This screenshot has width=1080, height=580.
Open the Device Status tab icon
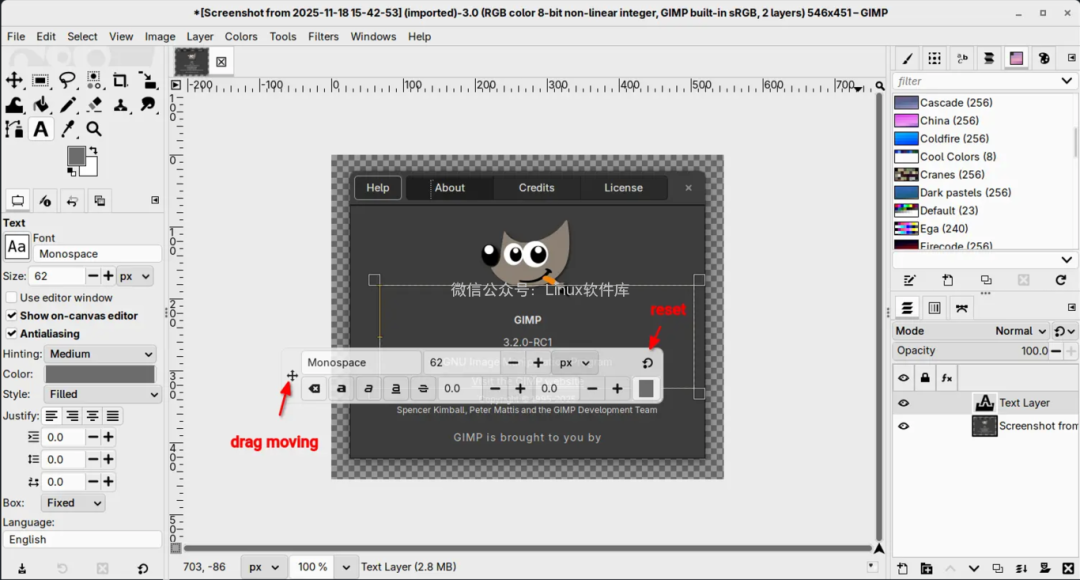point(45,201)
